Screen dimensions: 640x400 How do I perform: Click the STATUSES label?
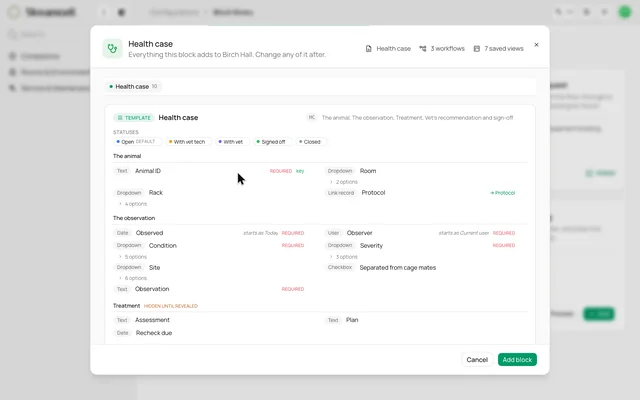(126, 132)
